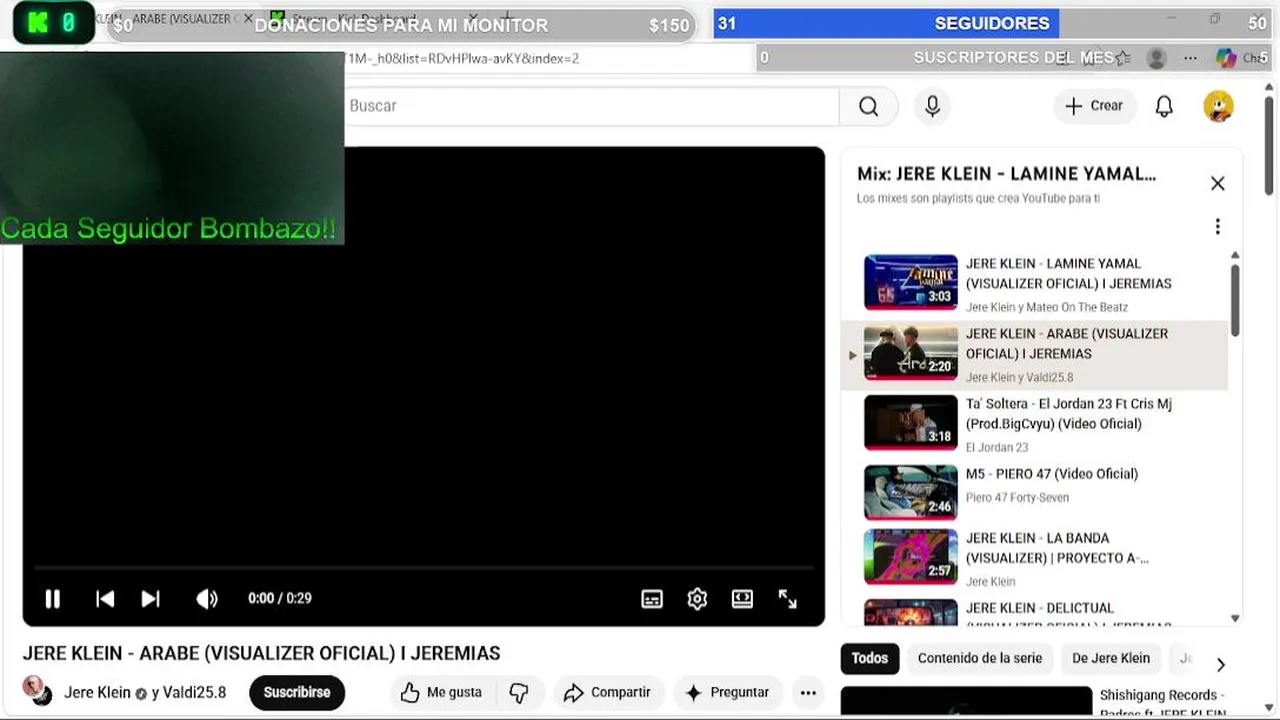This screenshot has height=720, width=1280.
Task: Open more actions ellipsis below video
Action: coord(808,692)
